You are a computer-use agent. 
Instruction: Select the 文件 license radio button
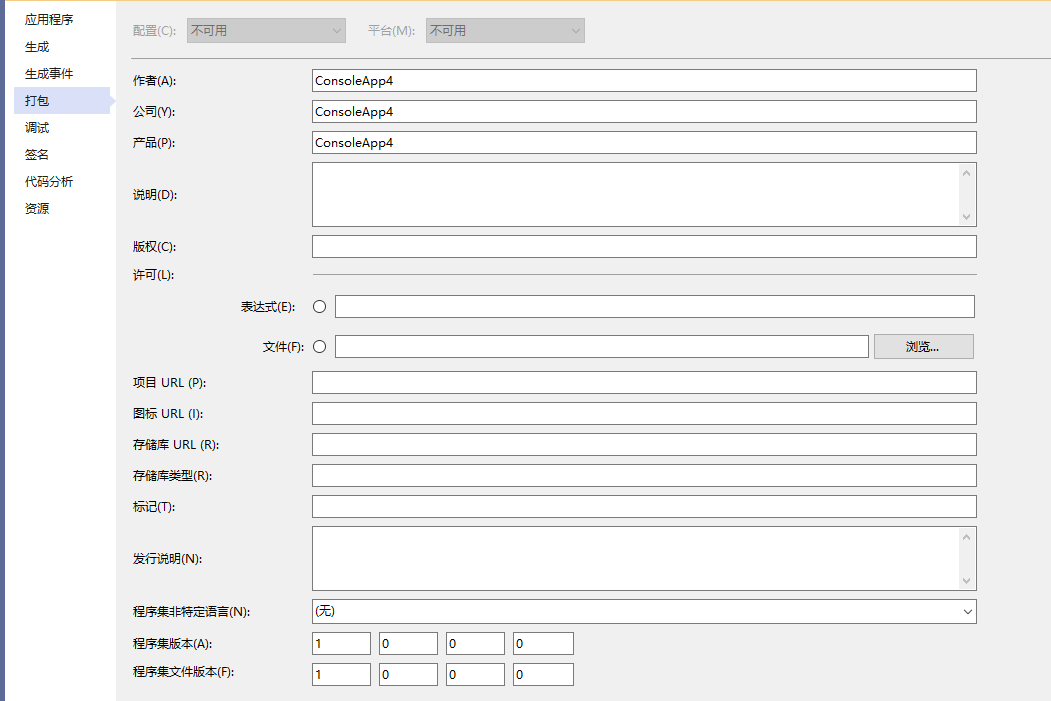[x=320, y=347]
